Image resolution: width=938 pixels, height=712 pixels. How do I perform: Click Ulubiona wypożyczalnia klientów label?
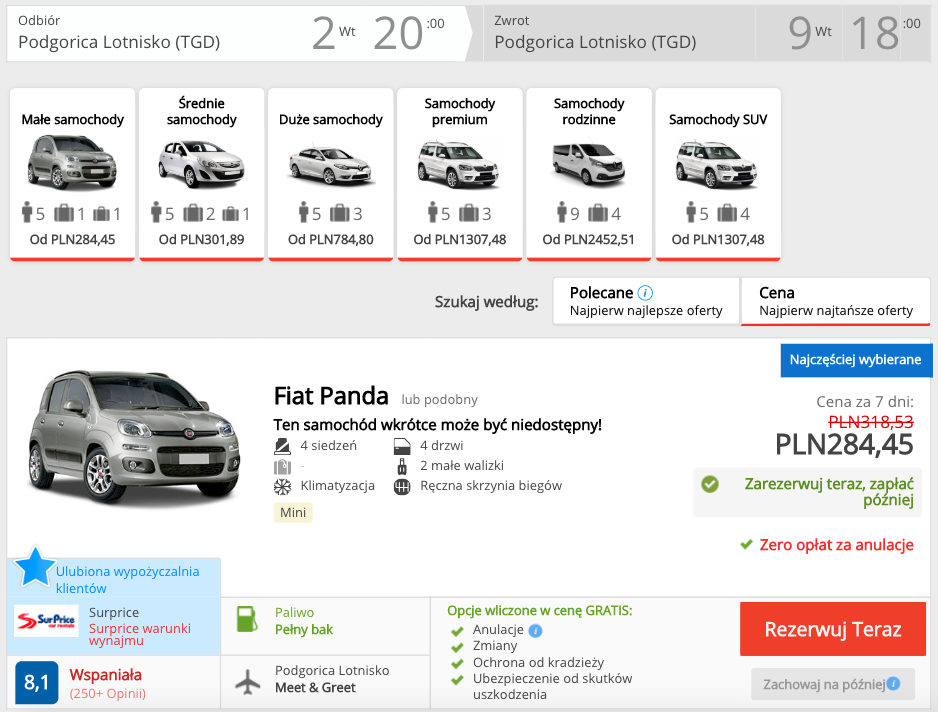[127, 580]
